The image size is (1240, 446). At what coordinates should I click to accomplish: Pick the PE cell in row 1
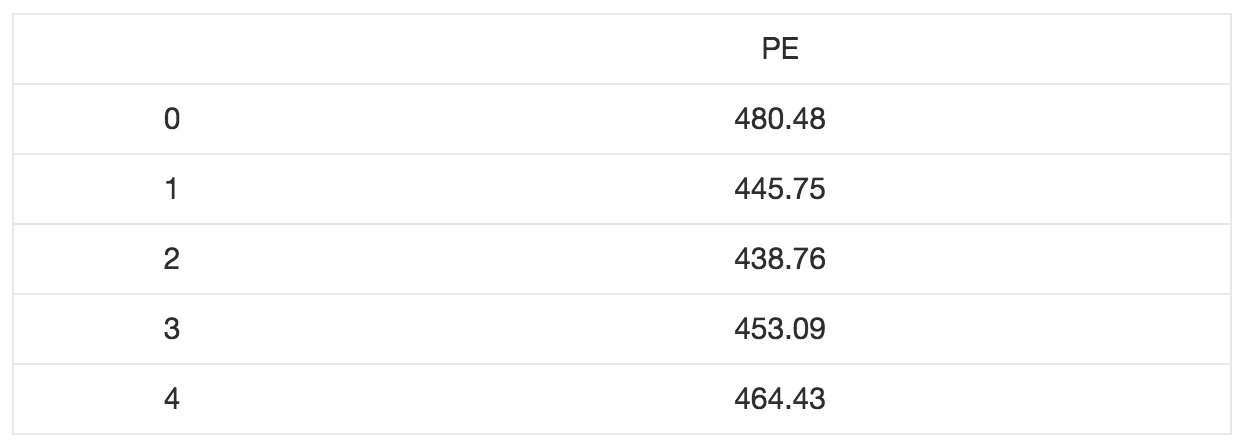780,190
